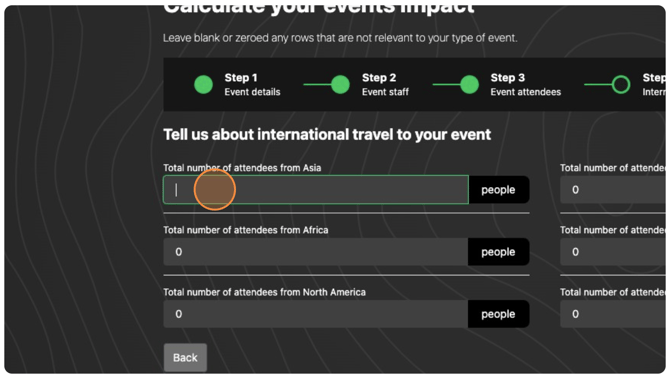Focus the middle right-column attendees field
Screen dimensions: 670x377
tap(613, 252)
